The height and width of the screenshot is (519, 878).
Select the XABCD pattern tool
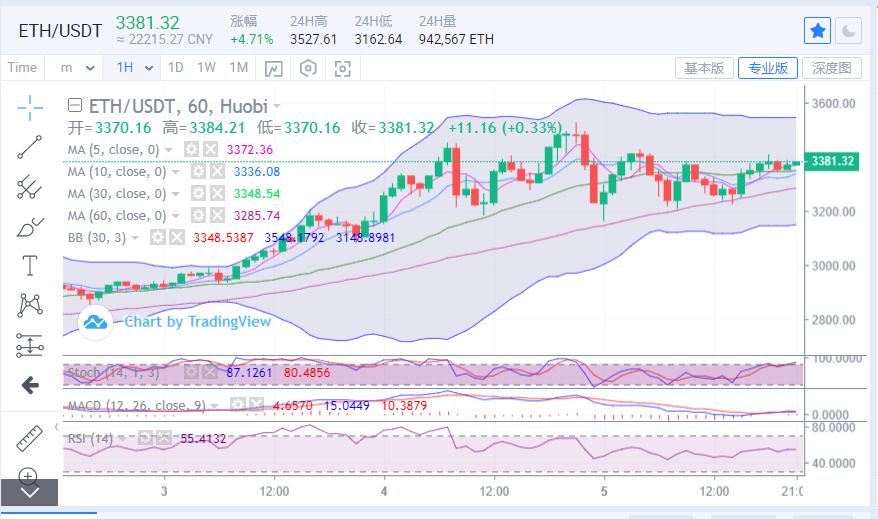coord(30,305)
